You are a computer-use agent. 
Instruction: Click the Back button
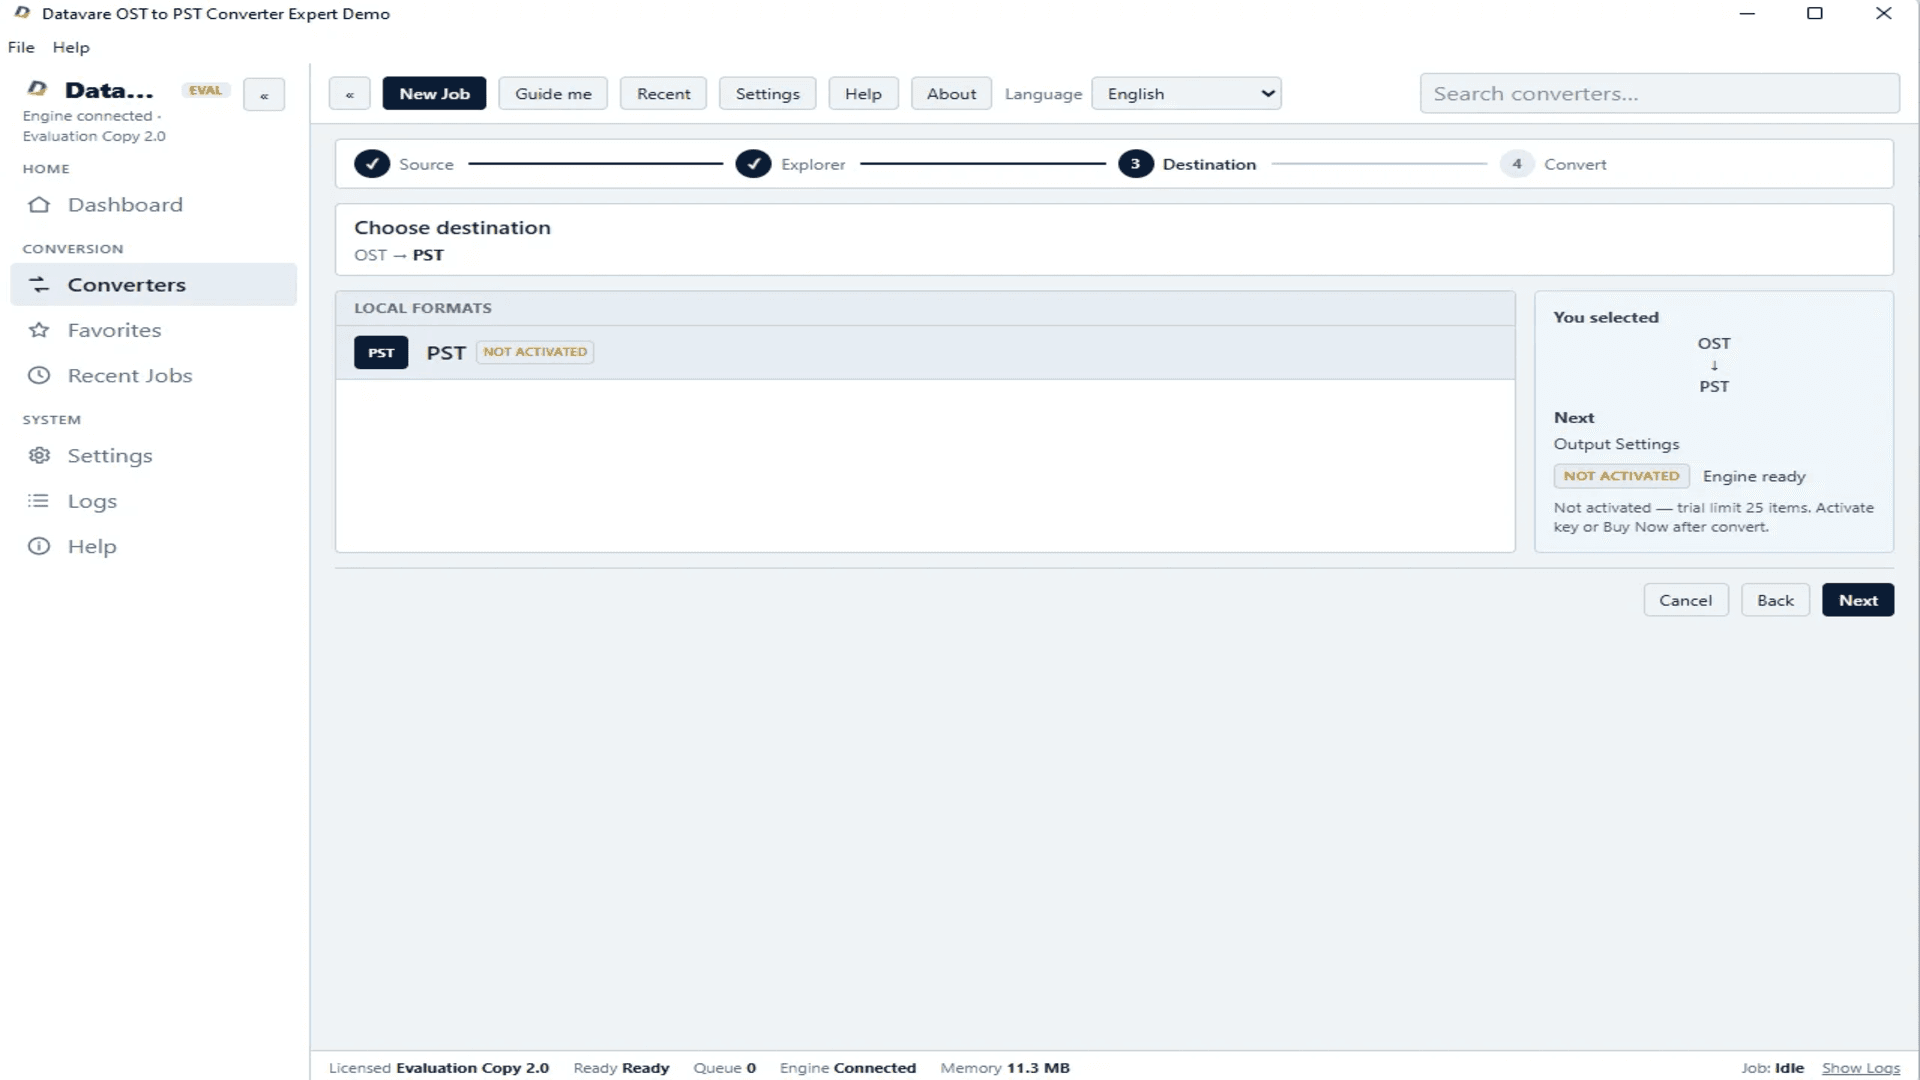click(1775, 600)
